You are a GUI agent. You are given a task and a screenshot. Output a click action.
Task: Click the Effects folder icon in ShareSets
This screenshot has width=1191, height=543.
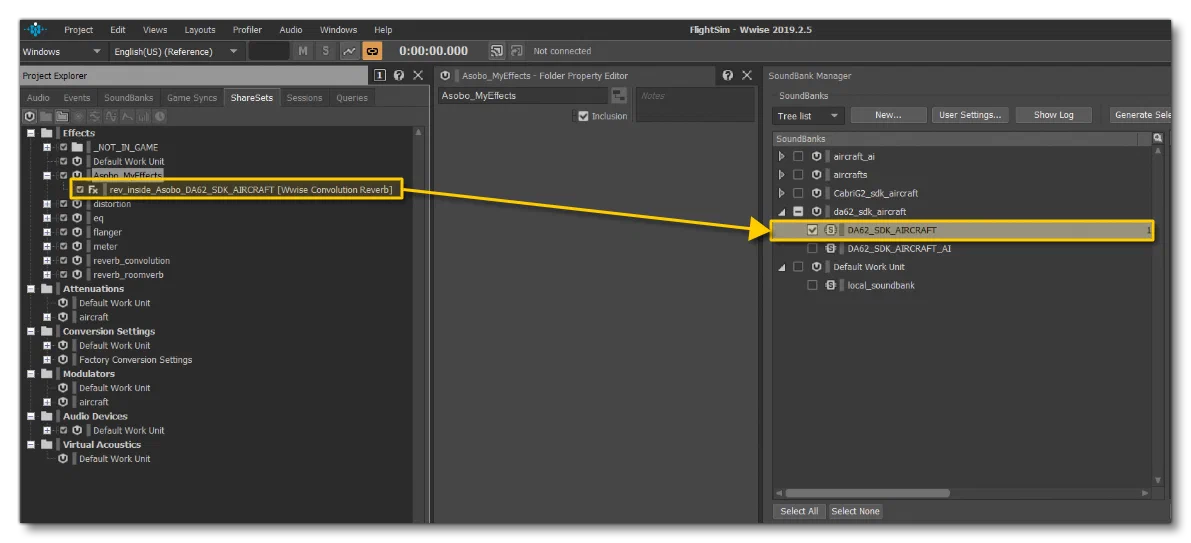point(46,133)
